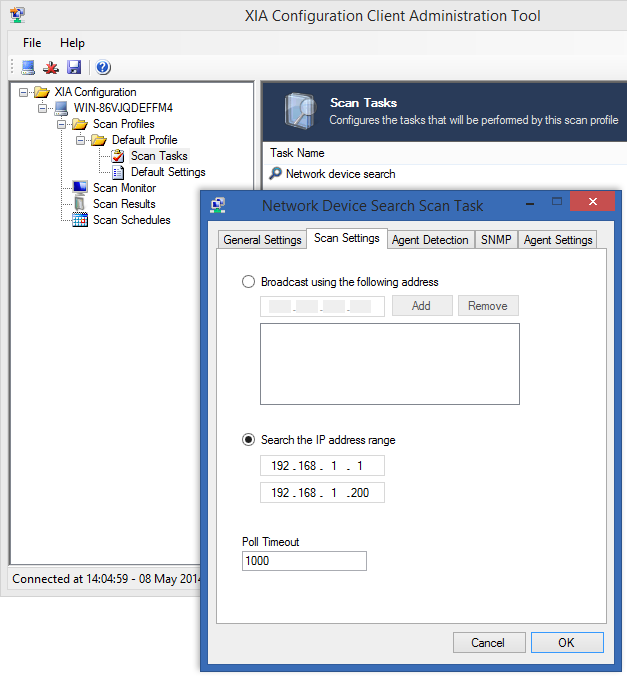Click the connect to computer toolbar icon
The width and height of the screenshot is (627, 678).
tap(28, 67)
